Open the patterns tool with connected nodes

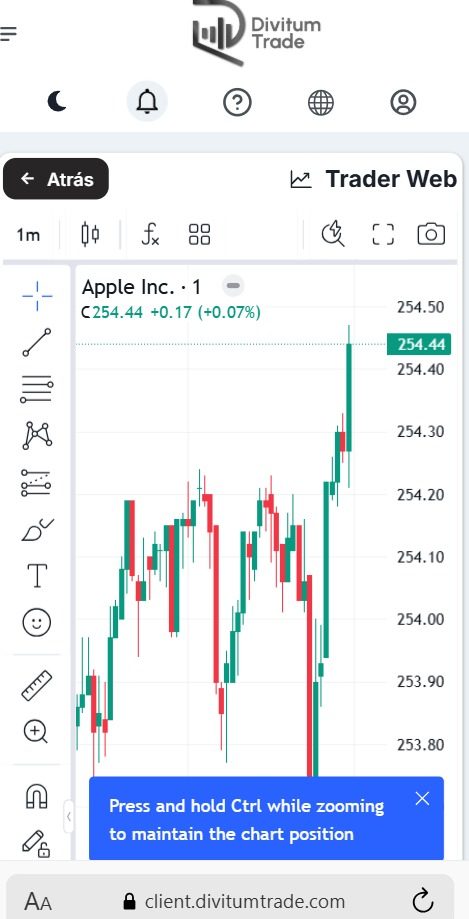(x=37, y=435)
